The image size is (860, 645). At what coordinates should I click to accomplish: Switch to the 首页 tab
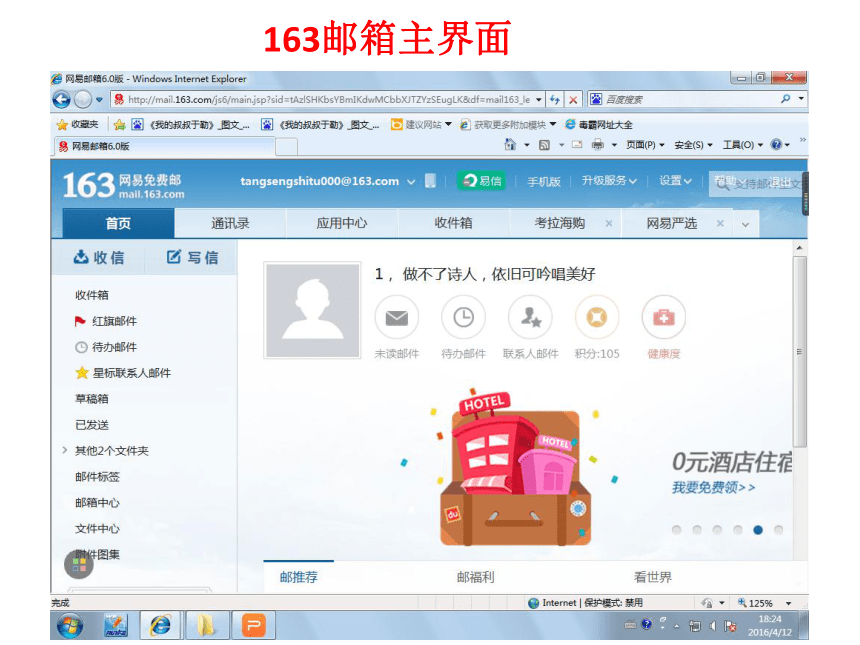pyautogui.click(x=118, y=223)
